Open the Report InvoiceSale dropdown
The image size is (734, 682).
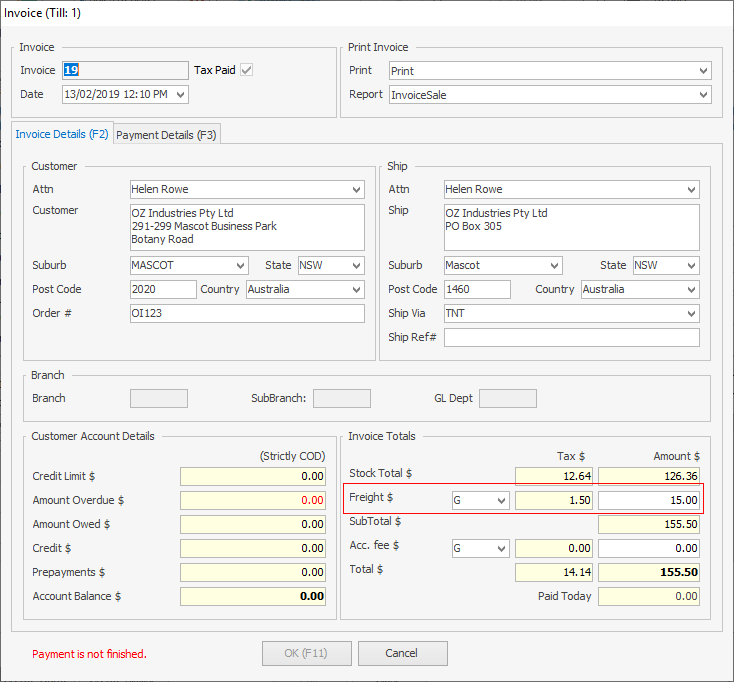click(703, 95)
